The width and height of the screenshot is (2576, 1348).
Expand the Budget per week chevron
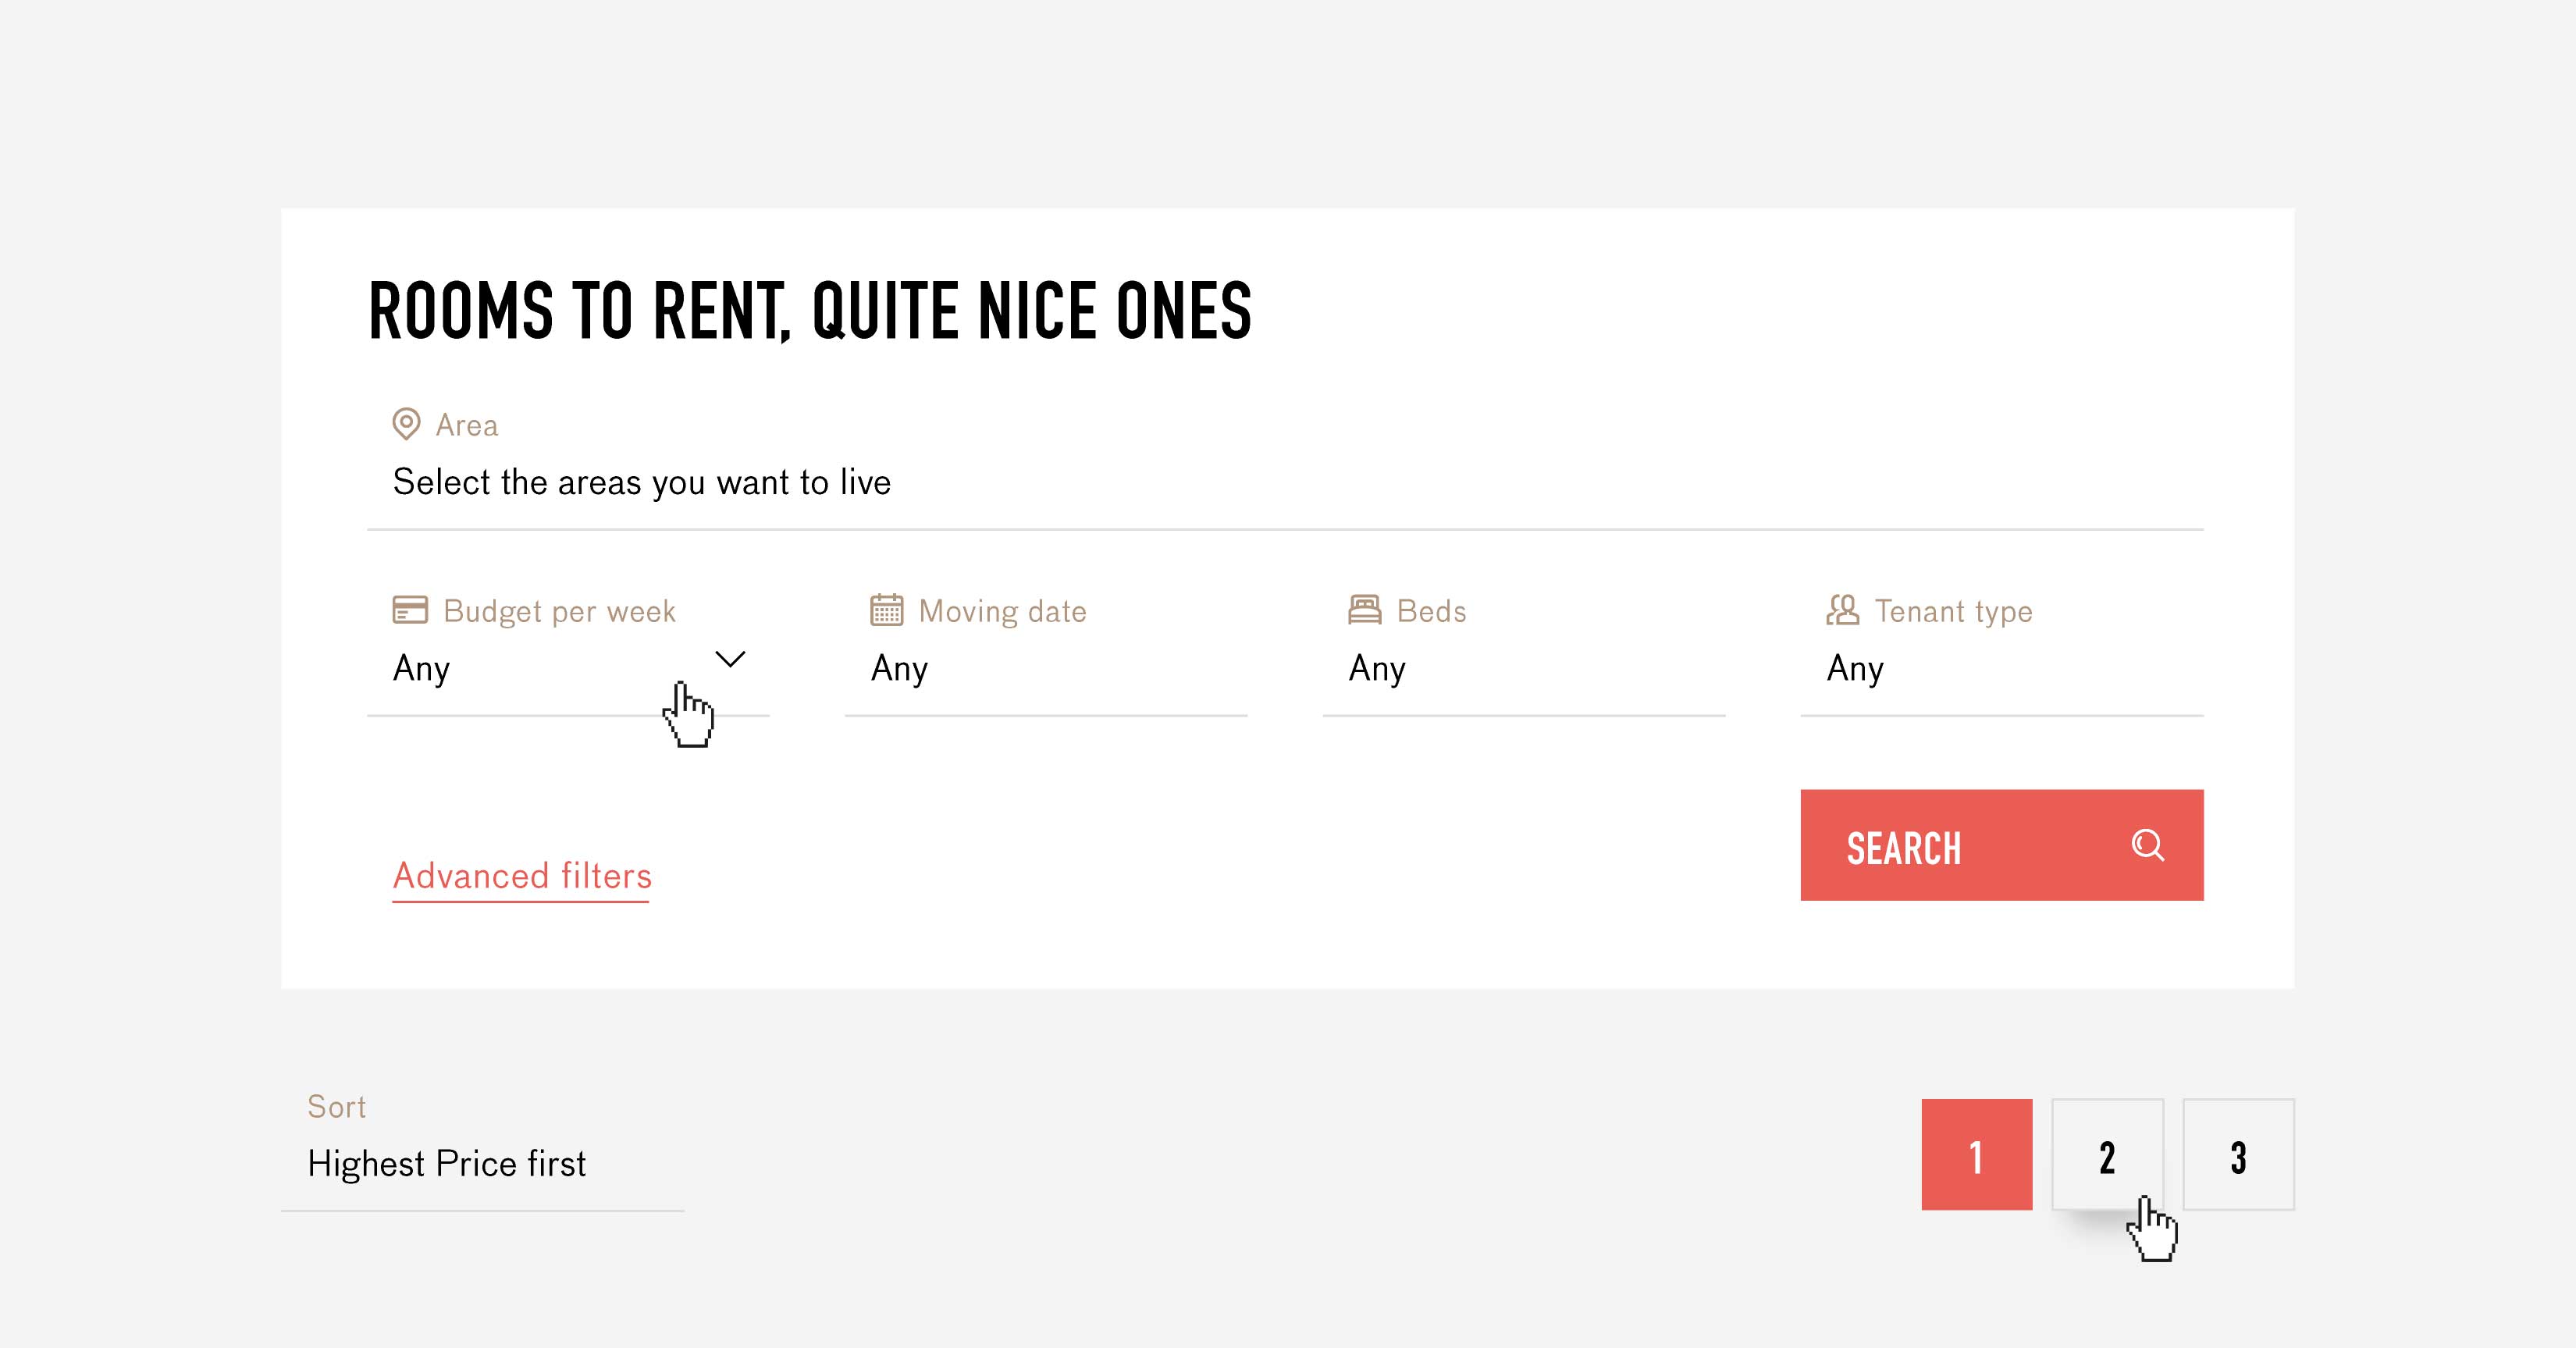730,659
